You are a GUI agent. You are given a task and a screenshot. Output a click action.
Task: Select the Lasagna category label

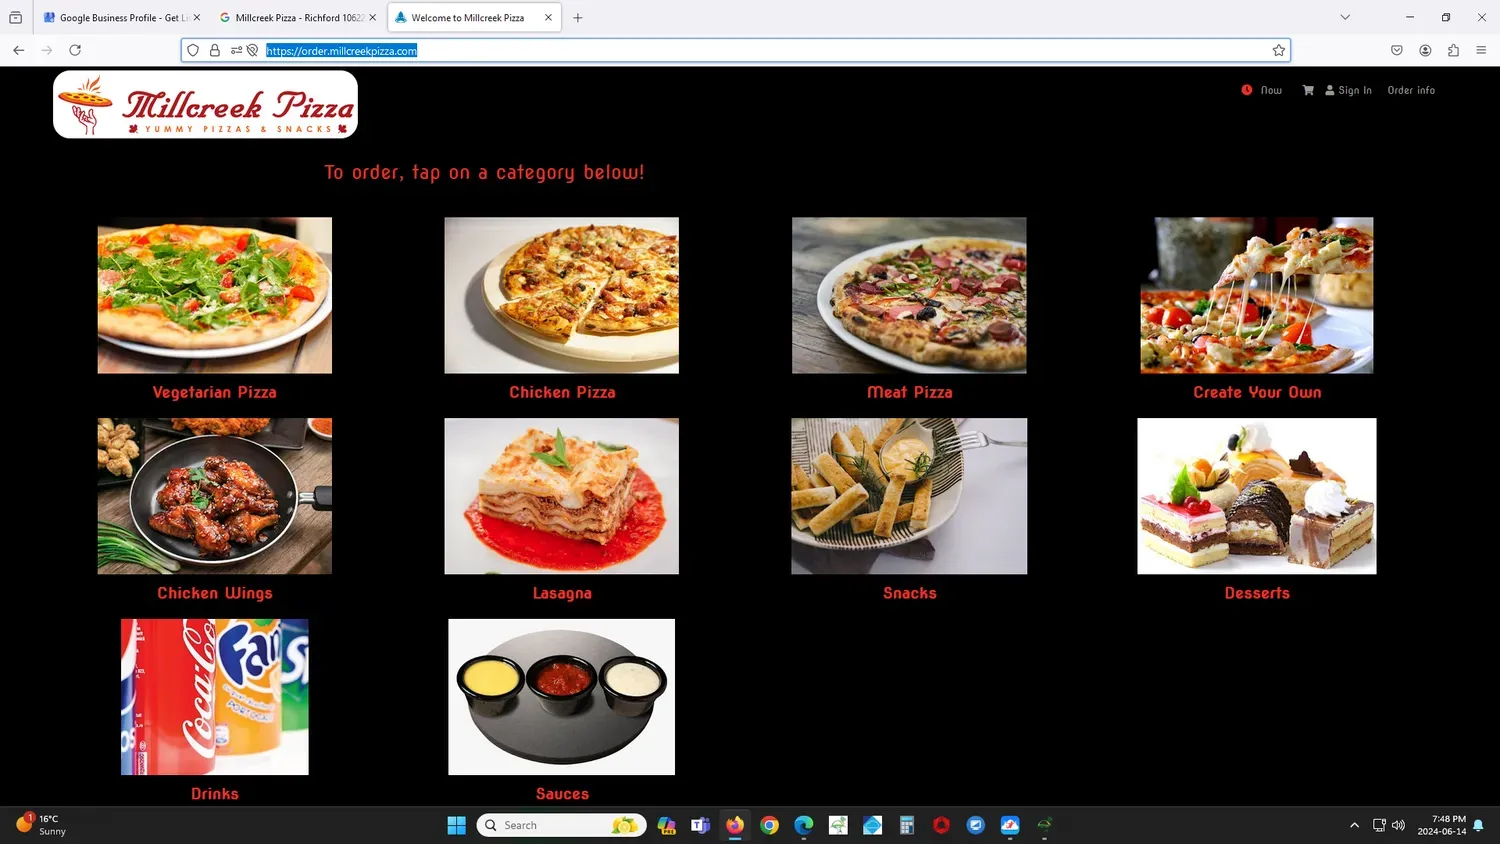562,593
